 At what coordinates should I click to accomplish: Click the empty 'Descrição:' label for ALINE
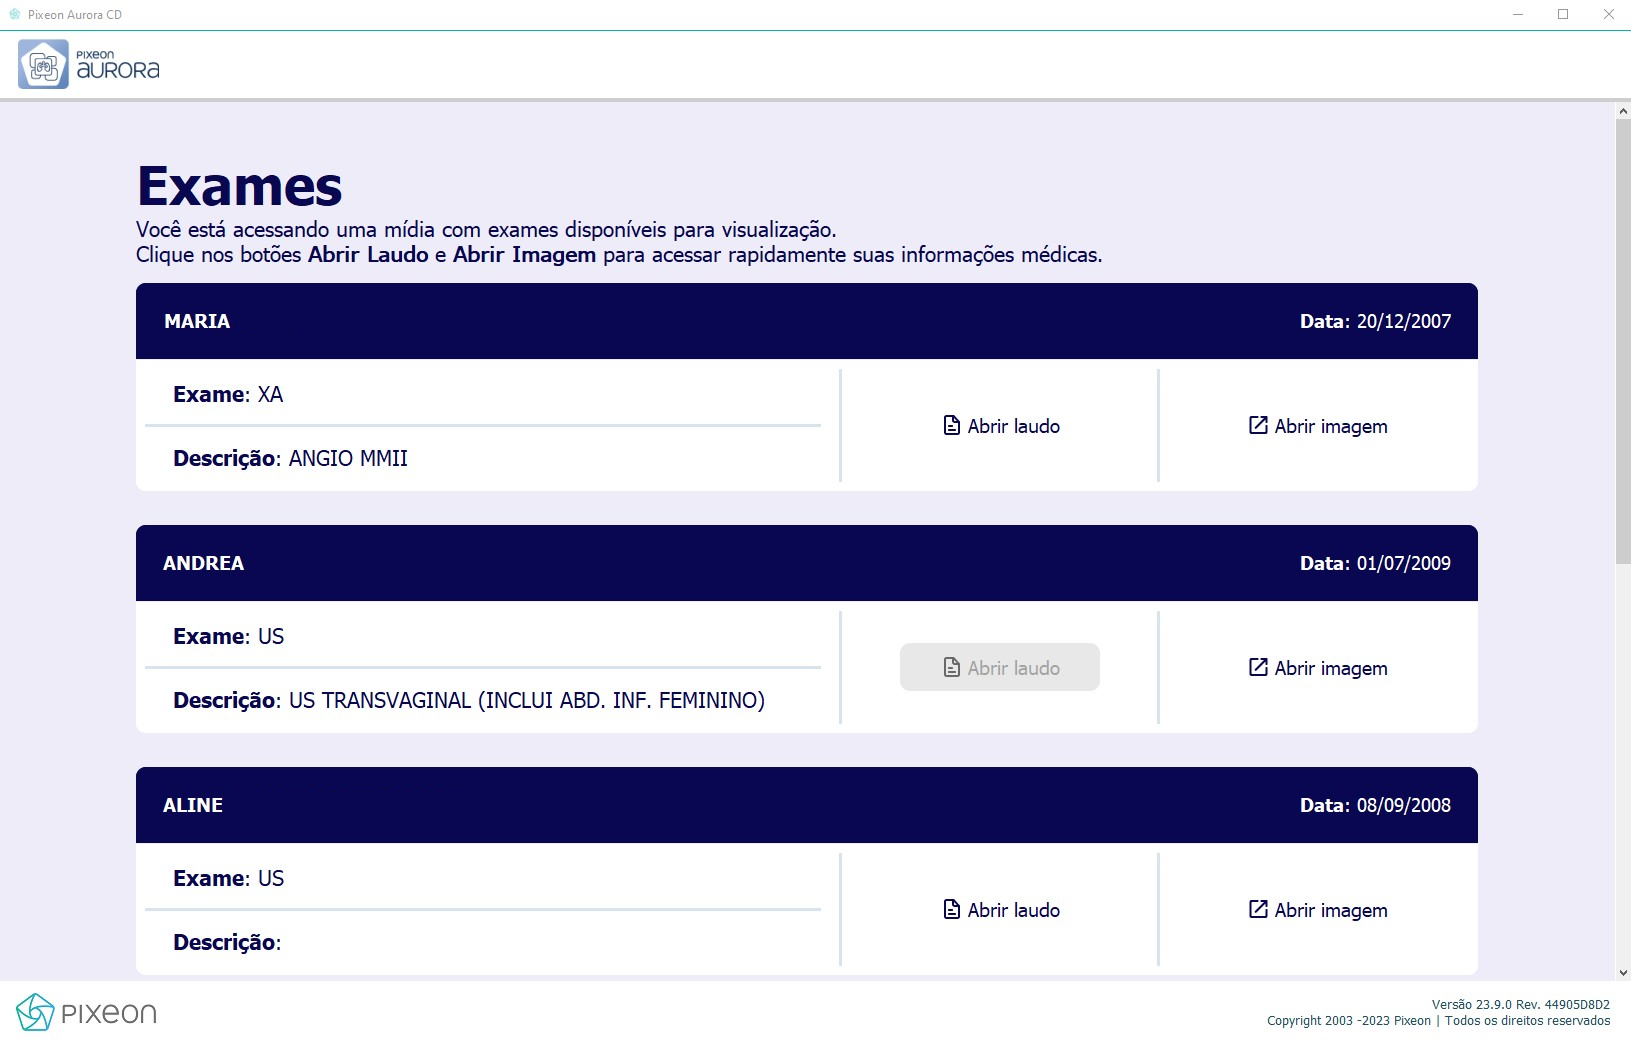tap(227, 942)
